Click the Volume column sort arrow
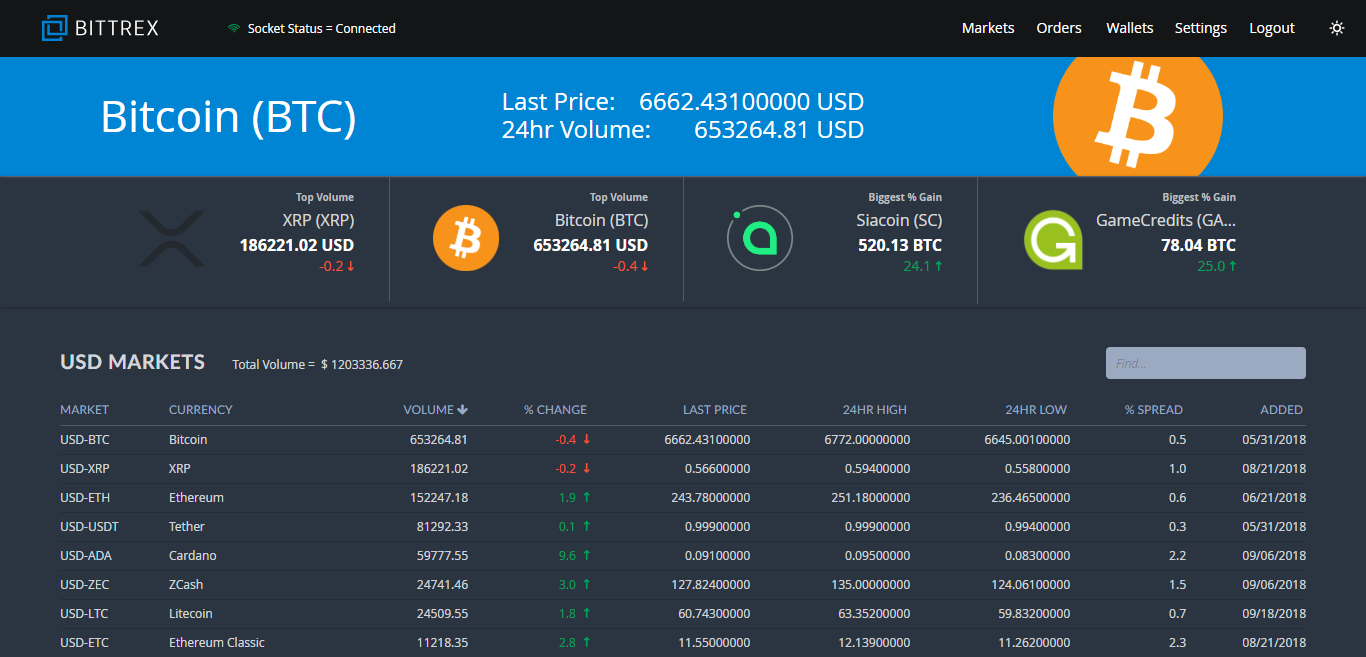 [463, 410]
